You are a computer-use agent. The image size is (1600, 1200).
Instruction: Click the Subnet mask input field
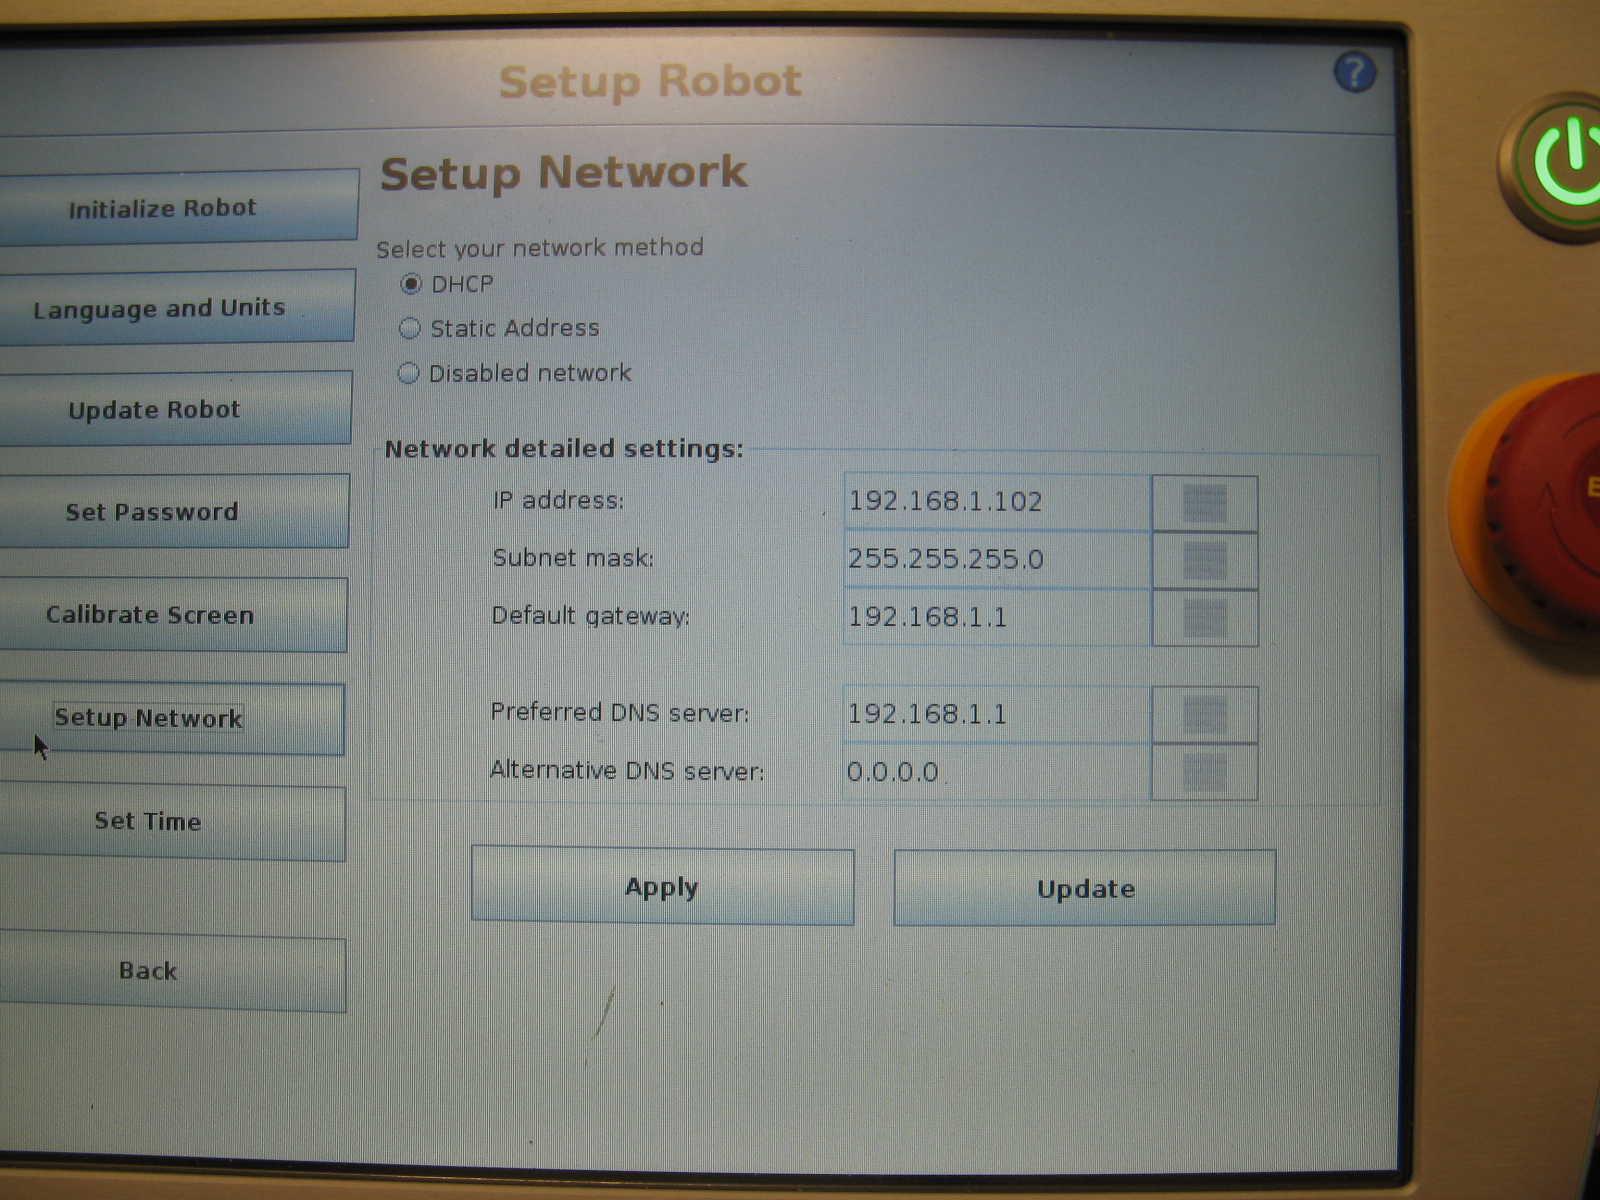click(995, 559)
